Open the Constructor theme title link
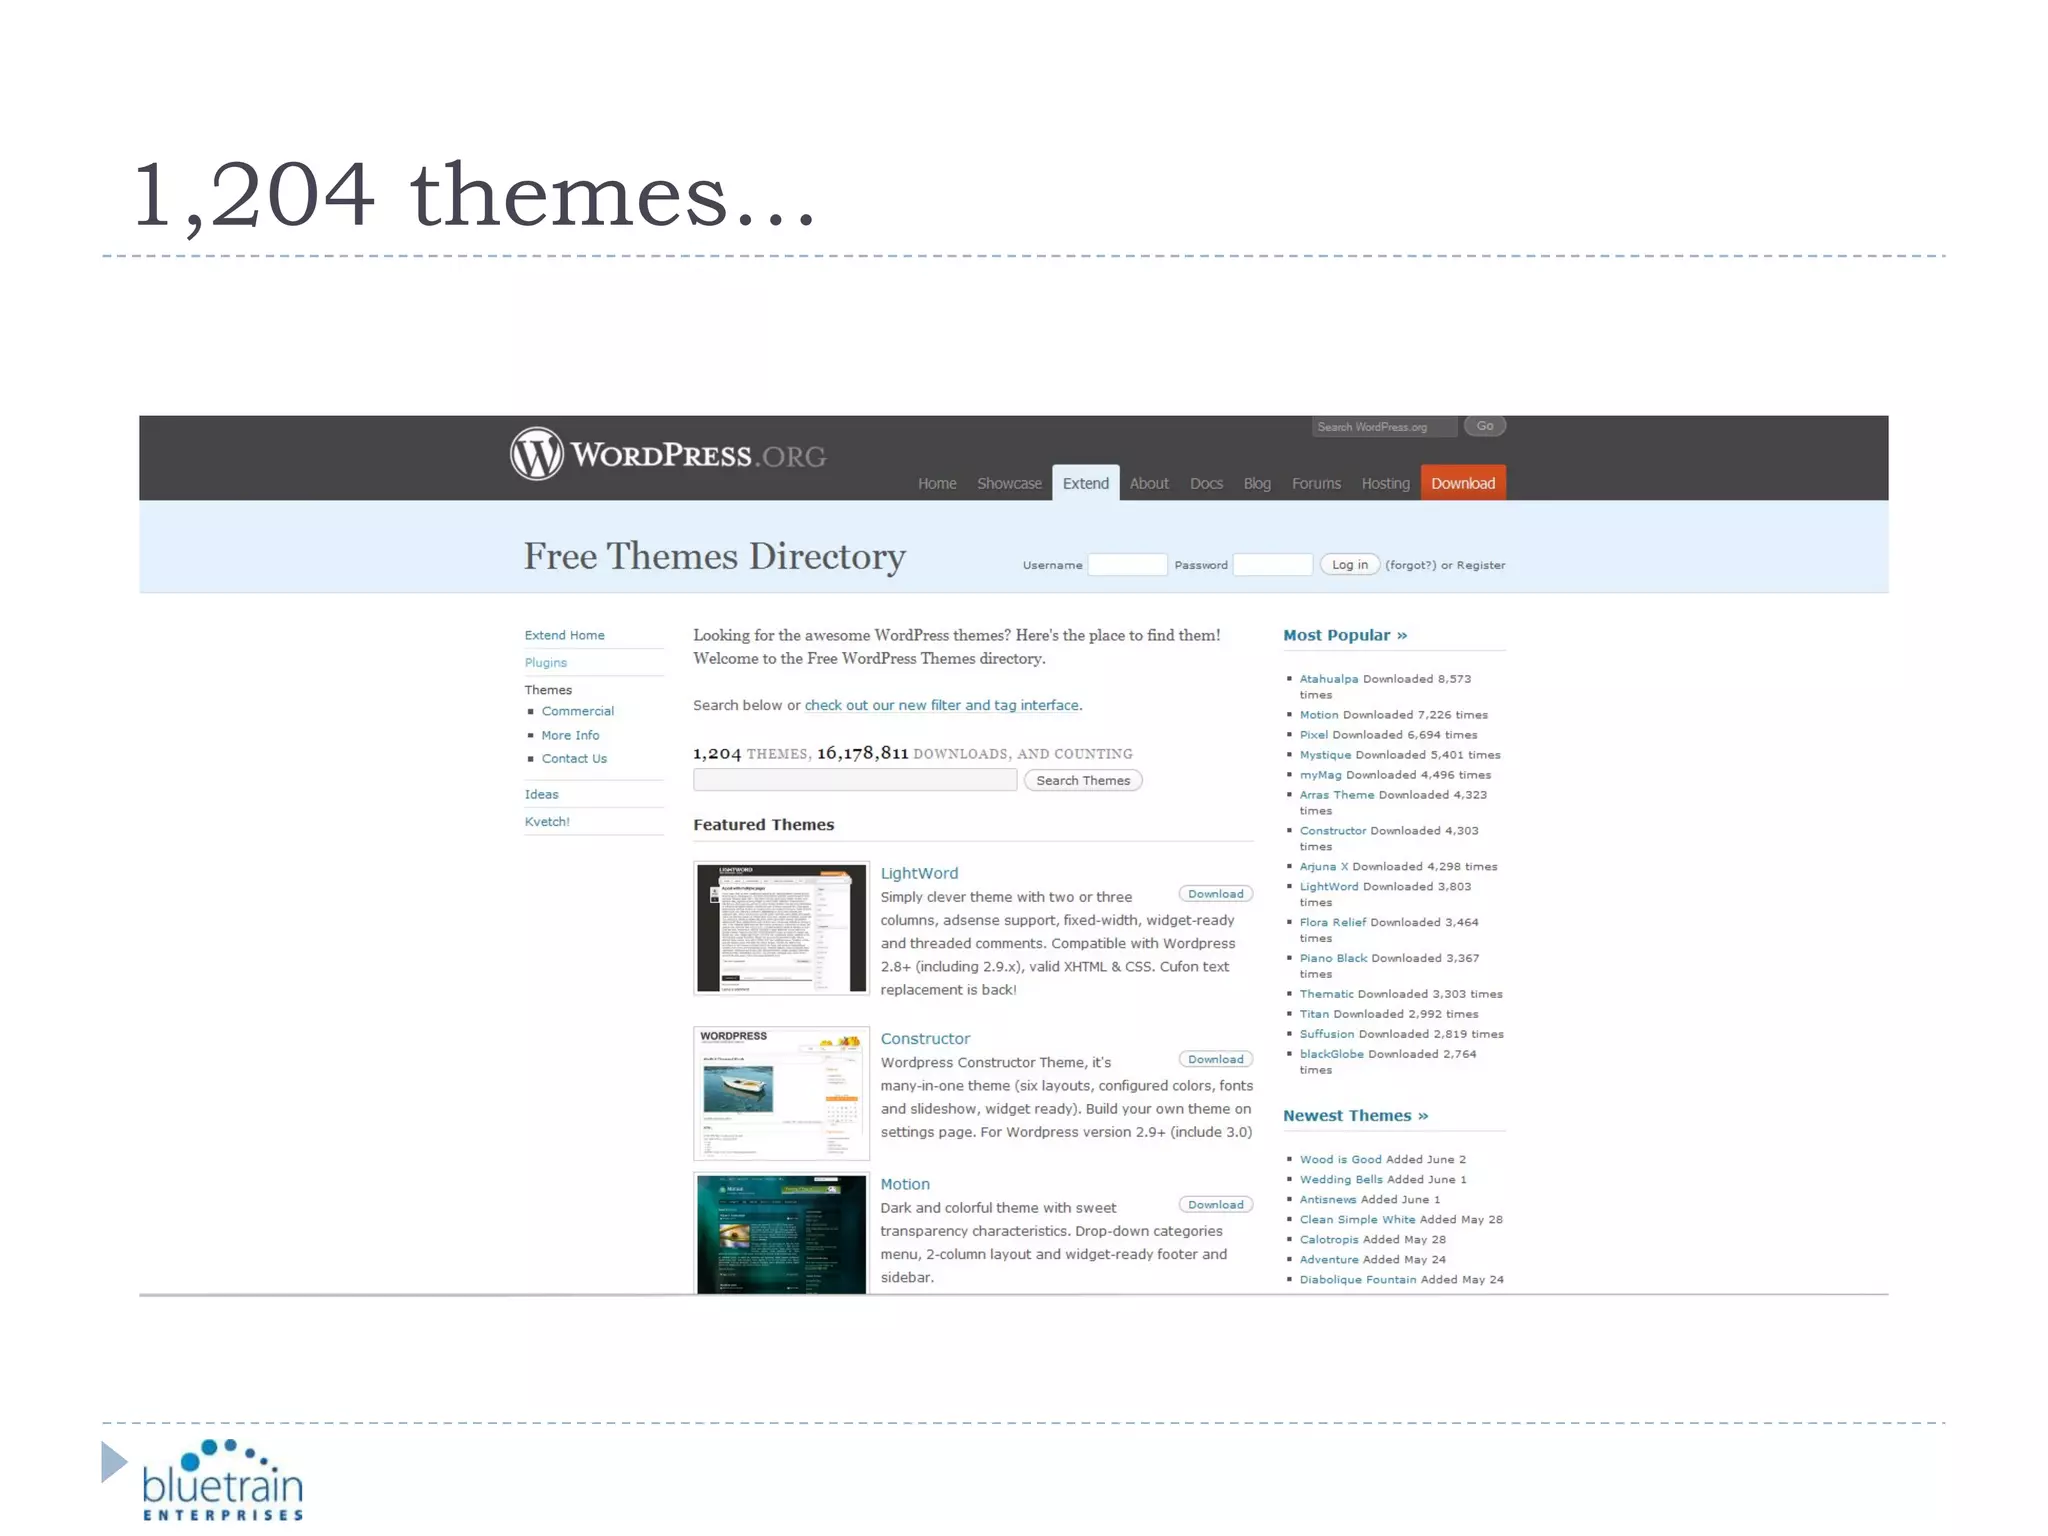The image size is (2048, 1536). (925, 1039)
